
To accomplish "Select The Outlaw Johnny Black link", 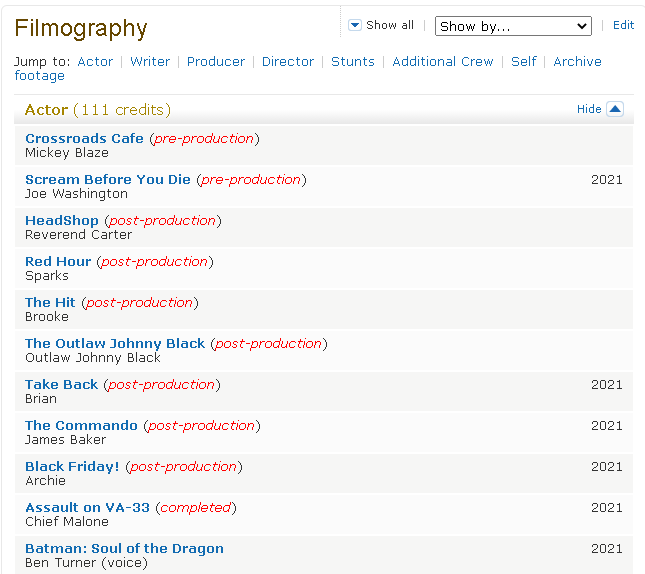I will 115,343.
